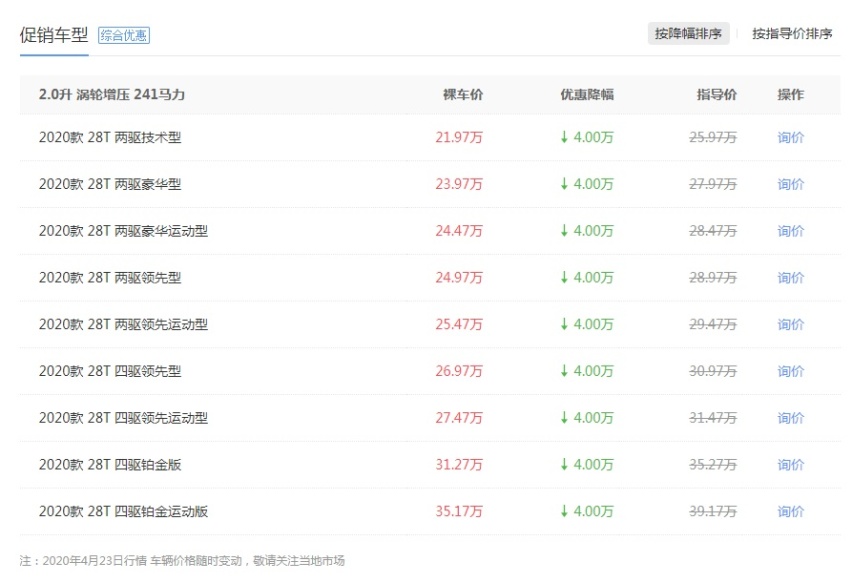This screenshot has height=583, width=852.
Task: Click 询价 for 28T 四驱铂金运动版
Action: (790, 511)
